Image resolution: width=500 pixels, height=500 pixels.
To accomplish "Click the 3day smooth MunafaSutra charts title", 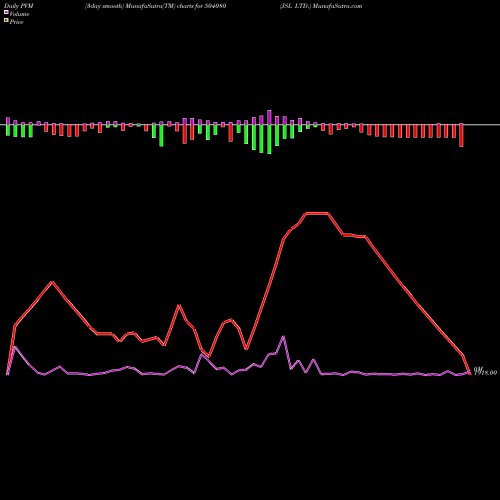I will (x=155, y=6).
